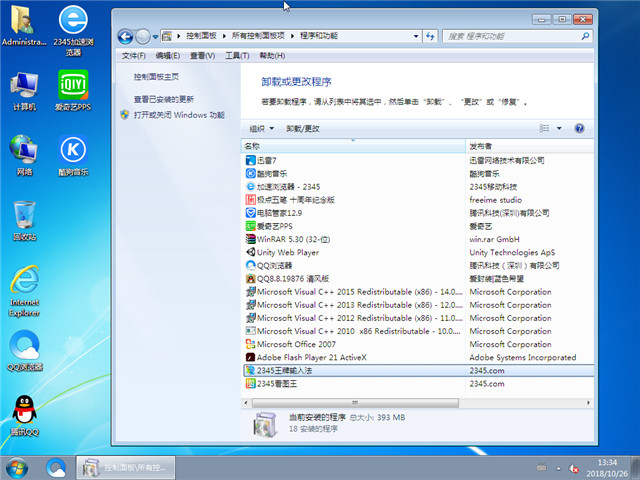Select the 2345王牌输入法 icon

tap(250, 370)
